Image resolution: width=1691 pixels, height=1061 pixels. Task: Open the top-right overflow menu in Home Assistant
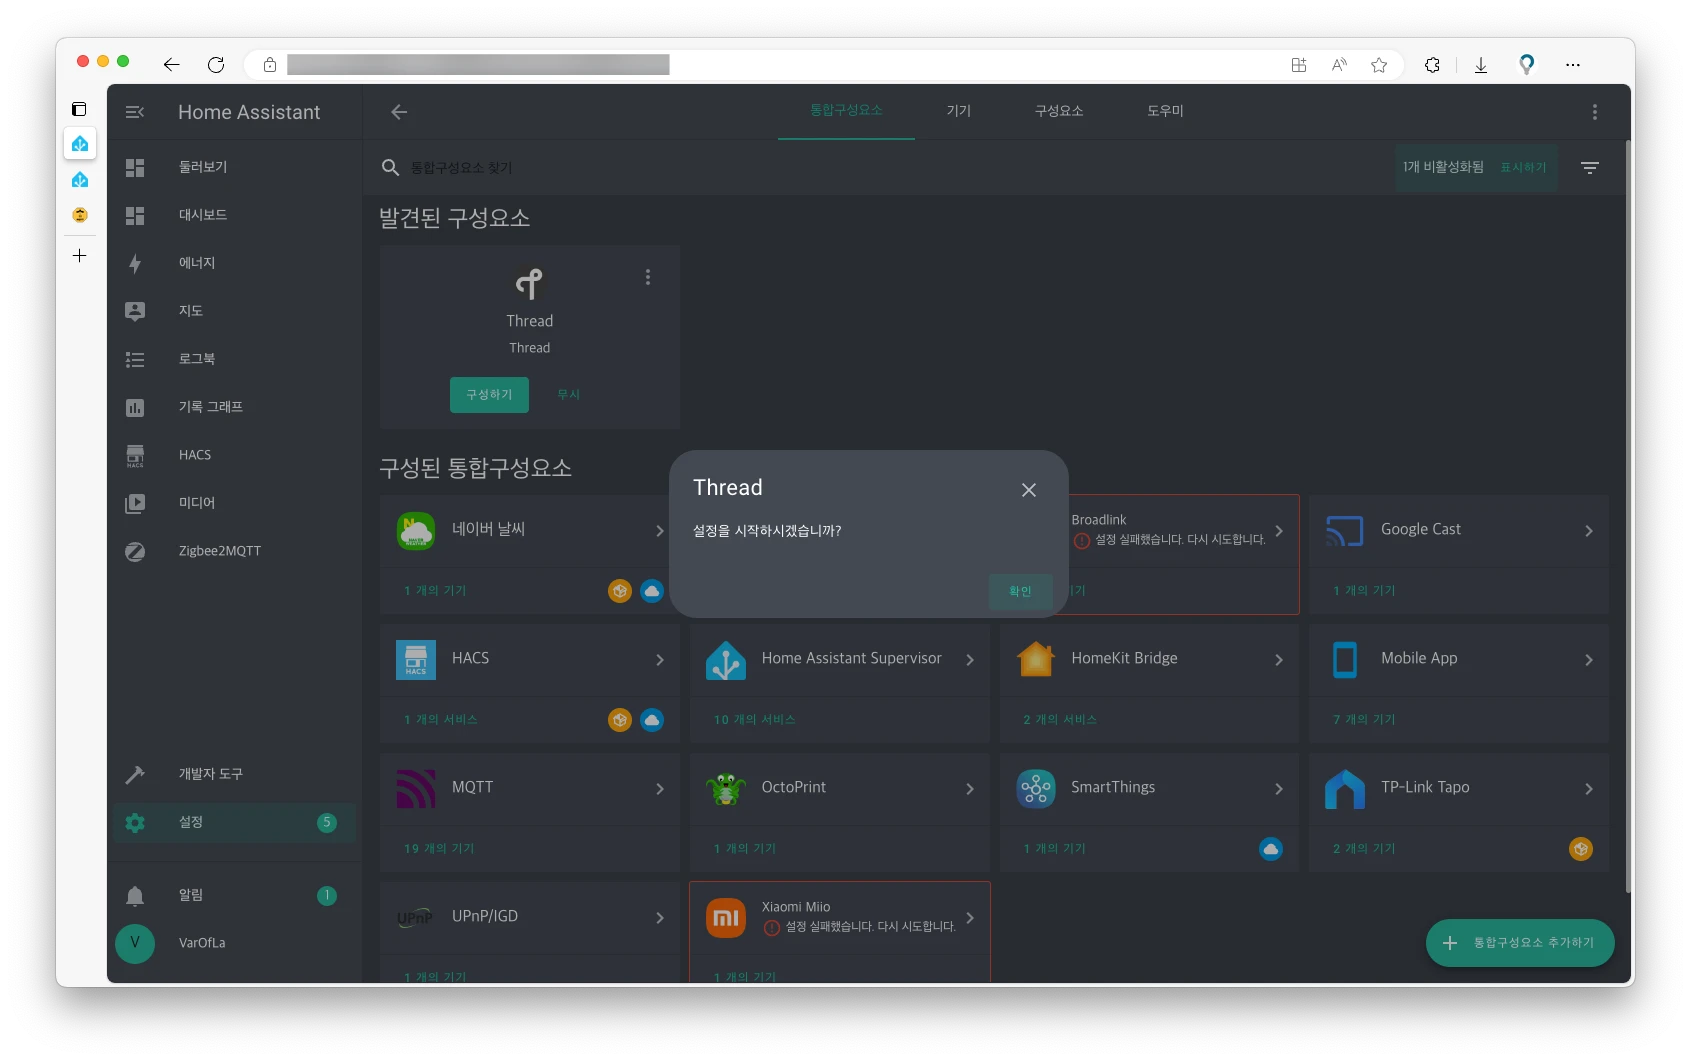coord(1594,112)
